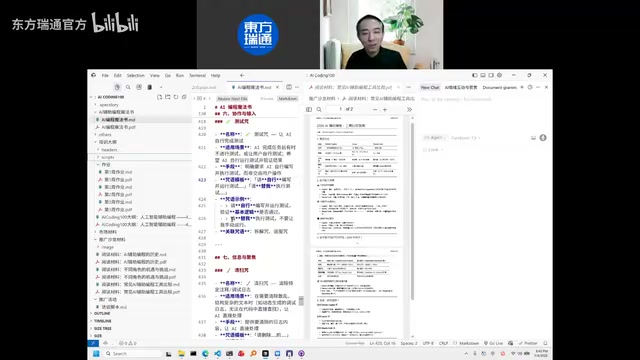Viewport: 640px width, 360px height.
Task: Click the Windows Start button
Action: pyautogui.click(x=96, y=353)
